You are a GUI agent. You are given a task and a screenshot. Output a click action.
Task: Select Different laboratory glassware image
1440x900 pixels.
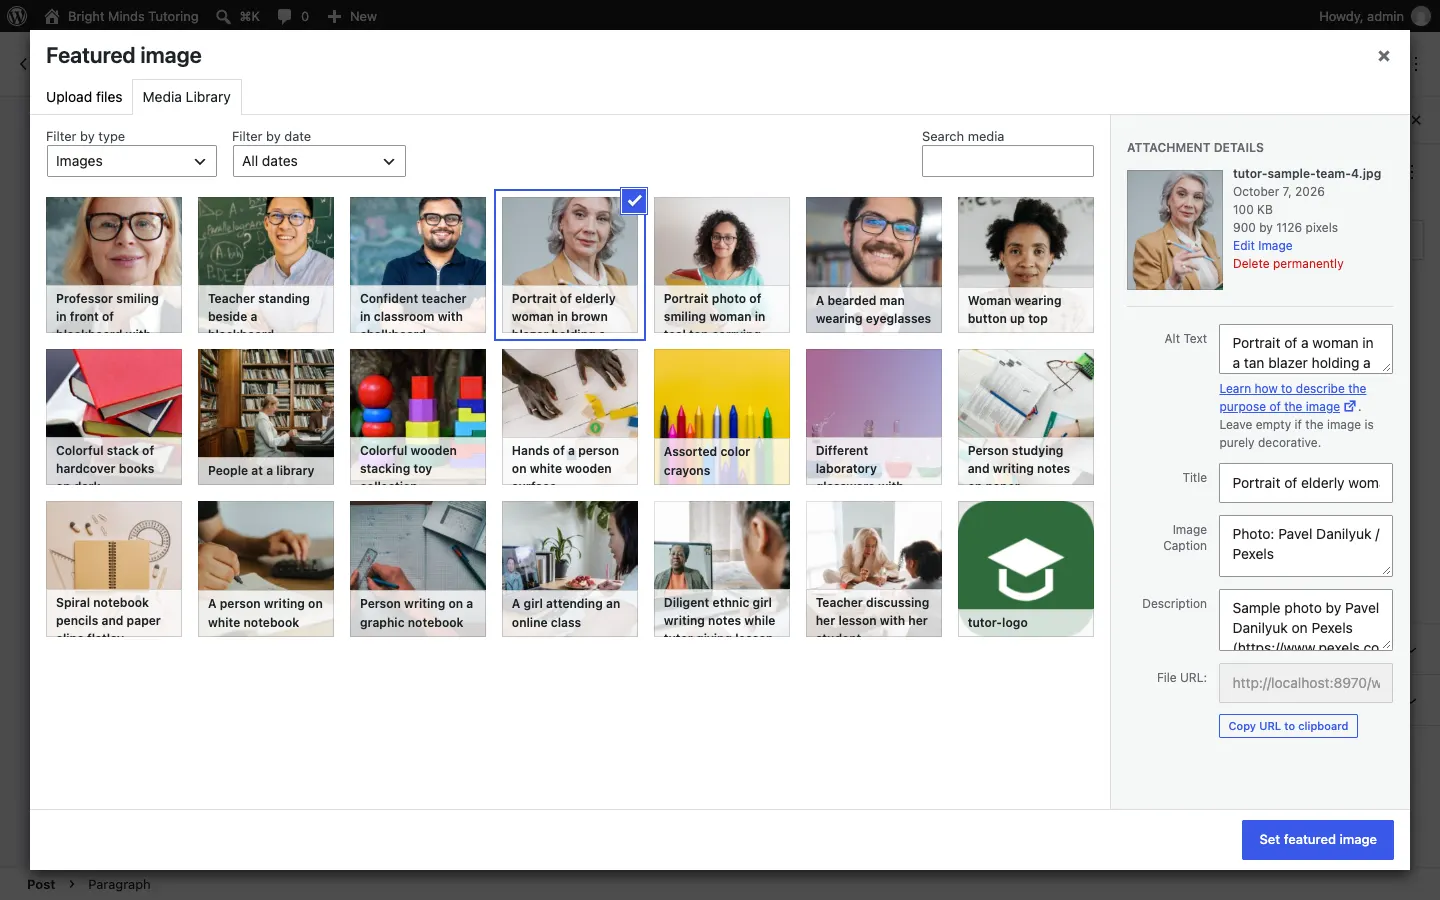874,417
